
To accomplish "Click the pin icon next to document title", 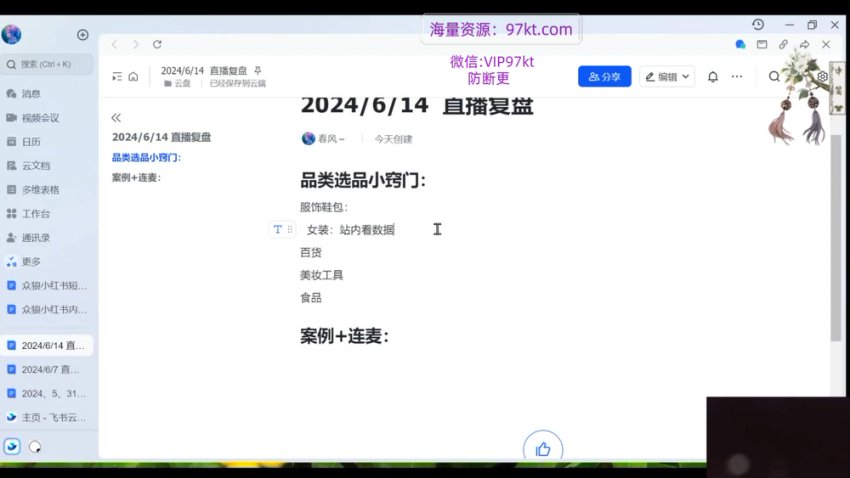I will coord(258,71).
